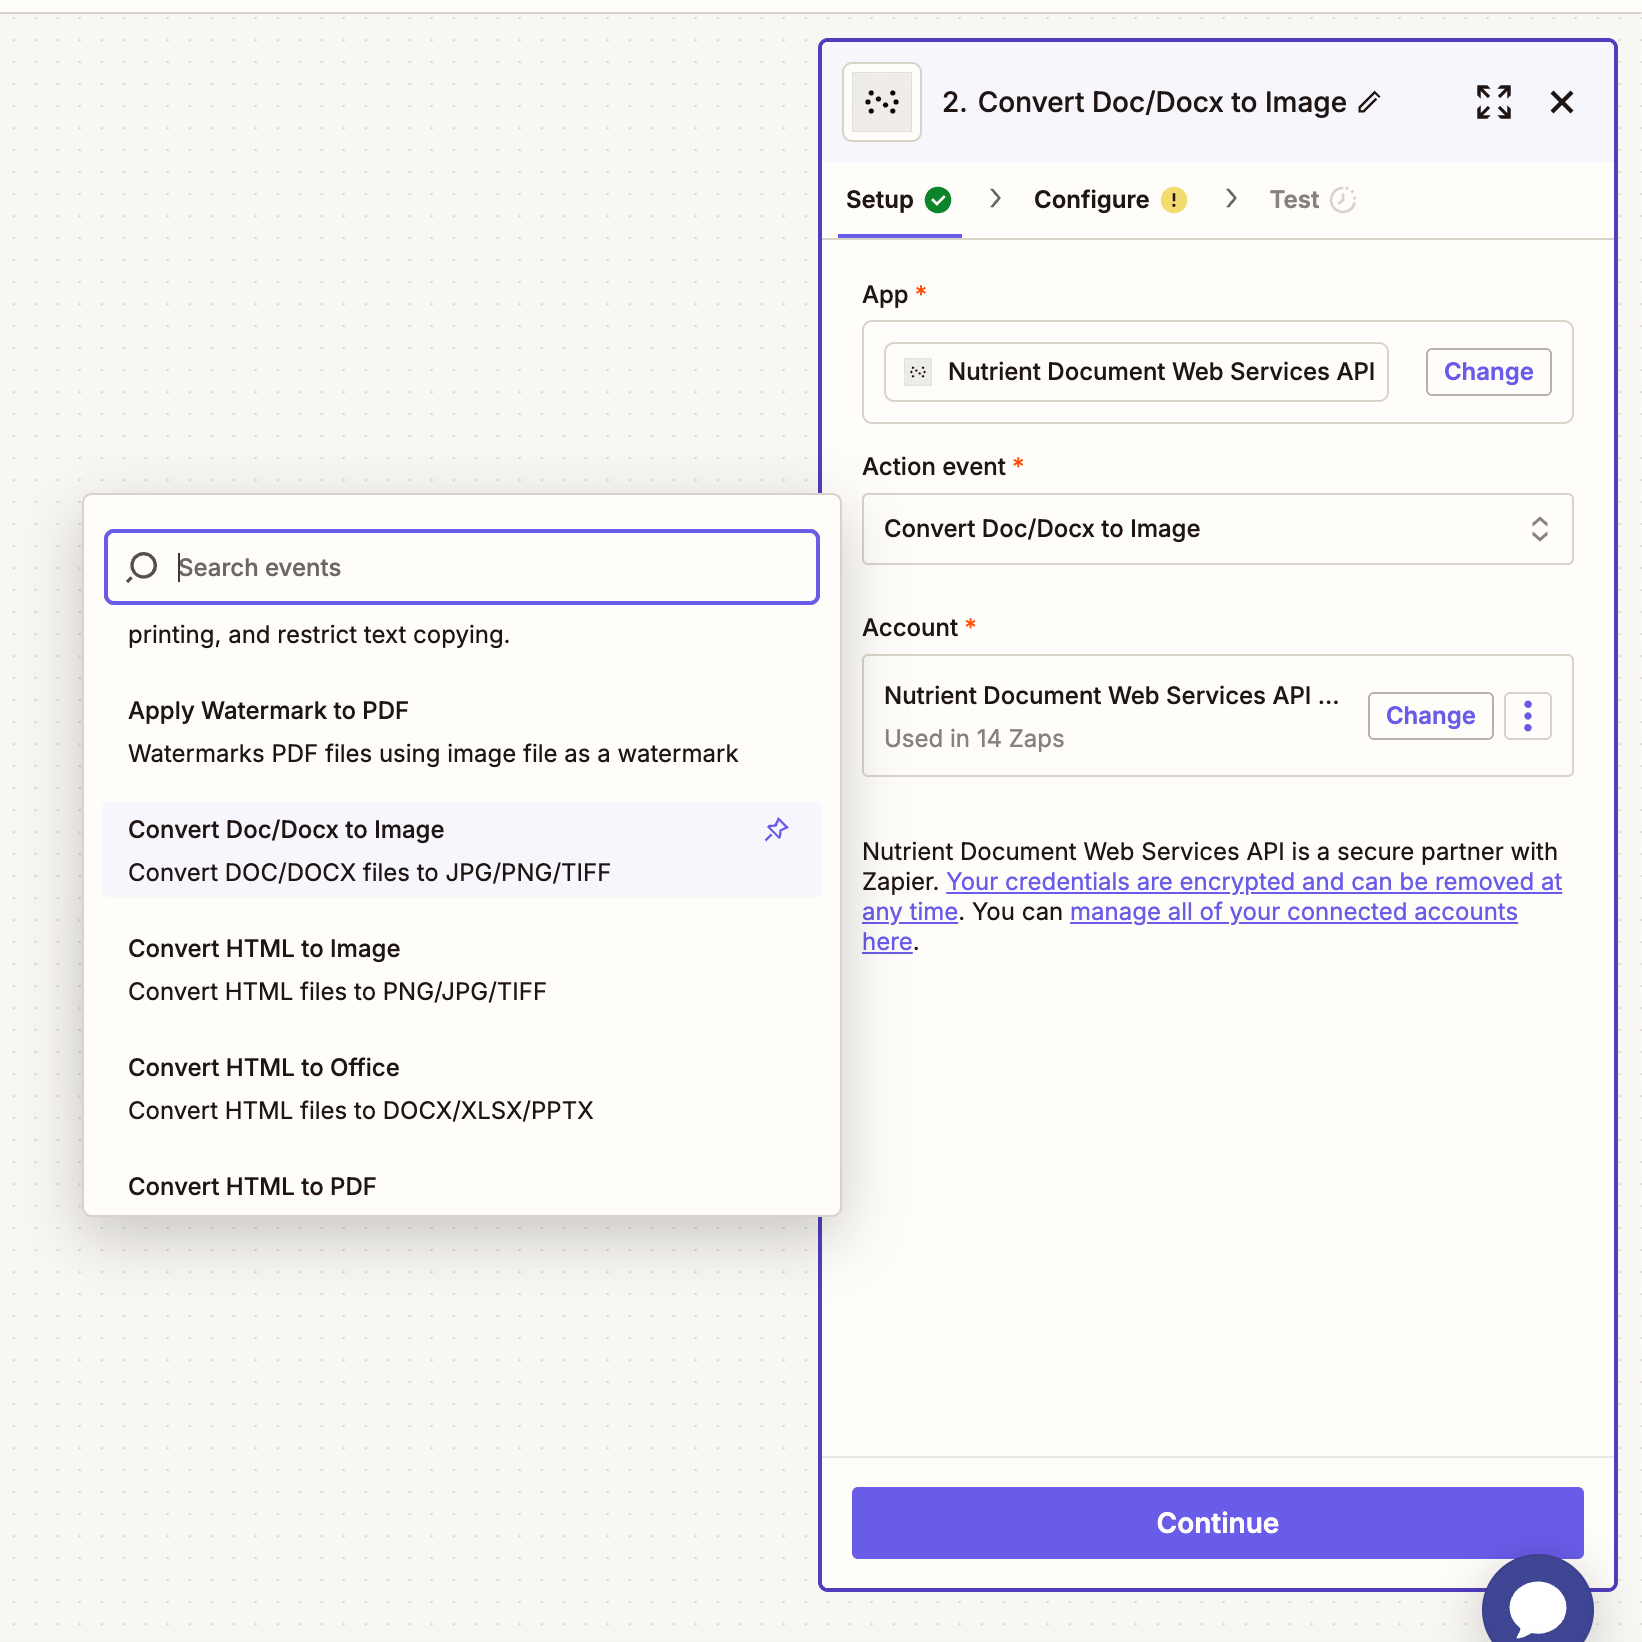Click the green Setup complete checkmark icon
Viewport: 1642px width, 1642px height.
938,200
